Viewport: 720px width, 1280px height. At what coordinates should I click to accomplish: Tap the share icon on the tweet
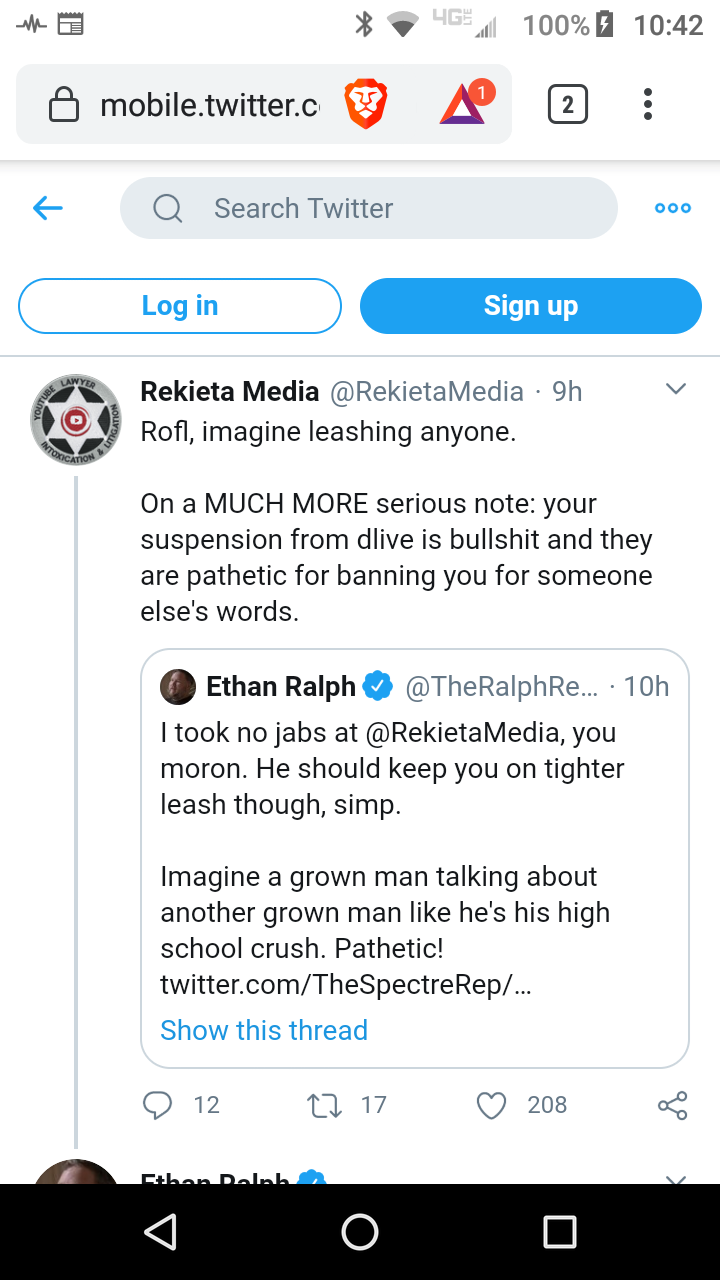click(673, 1105)
